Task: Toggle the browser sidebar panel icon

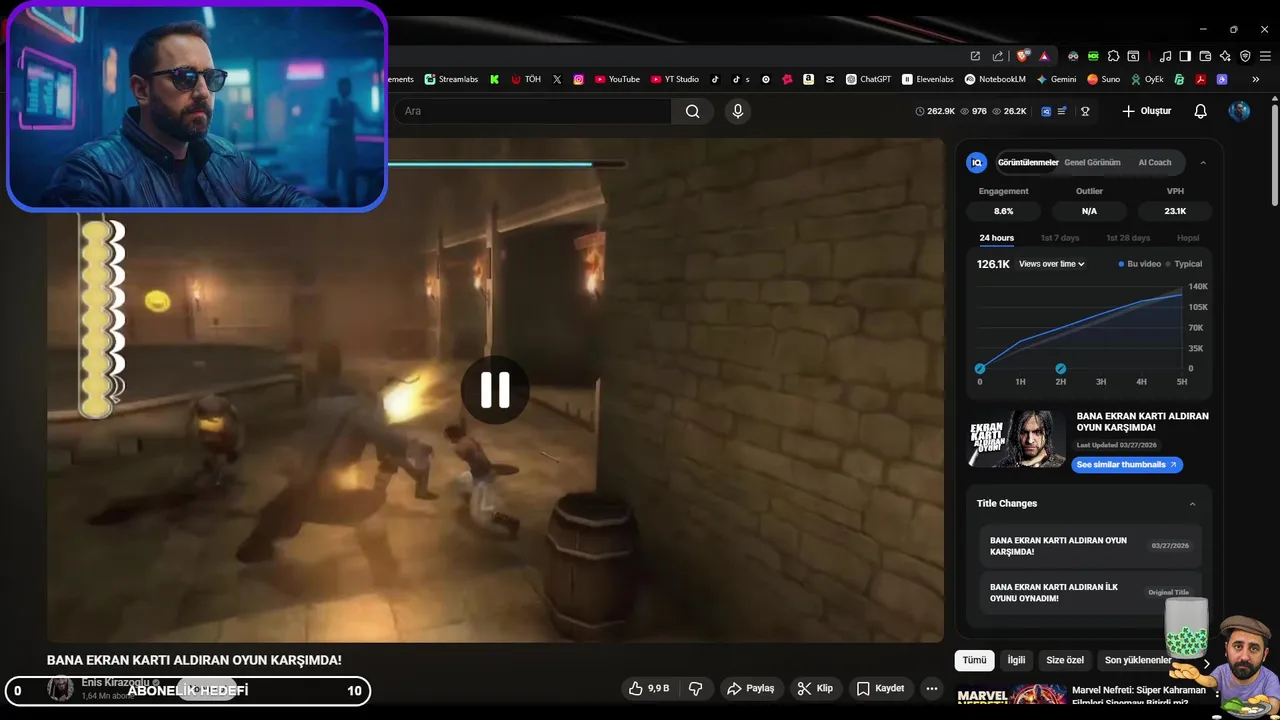Action: click(x=1185, y=56)
